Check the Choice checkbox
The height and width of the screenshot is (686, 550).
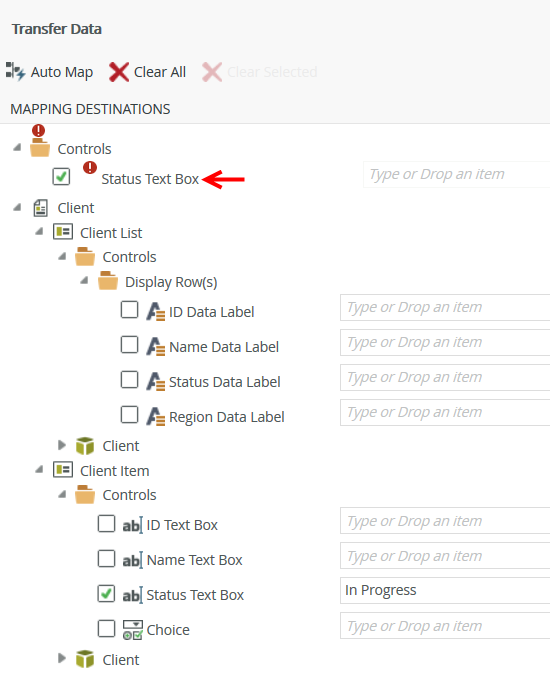click(106, 628)
